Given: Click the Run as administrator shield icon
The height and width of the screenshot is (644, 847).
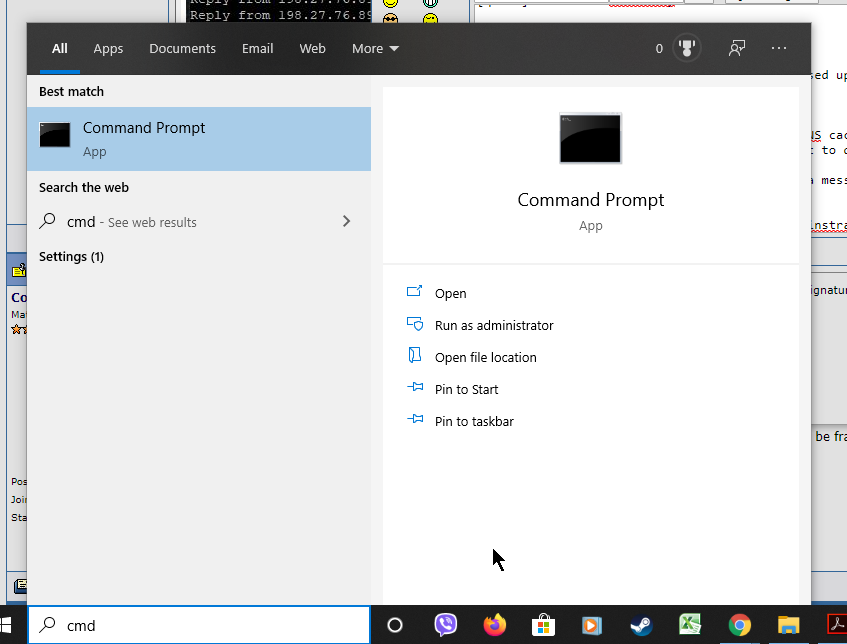Looking at the screenshot, I should [414, 324].
